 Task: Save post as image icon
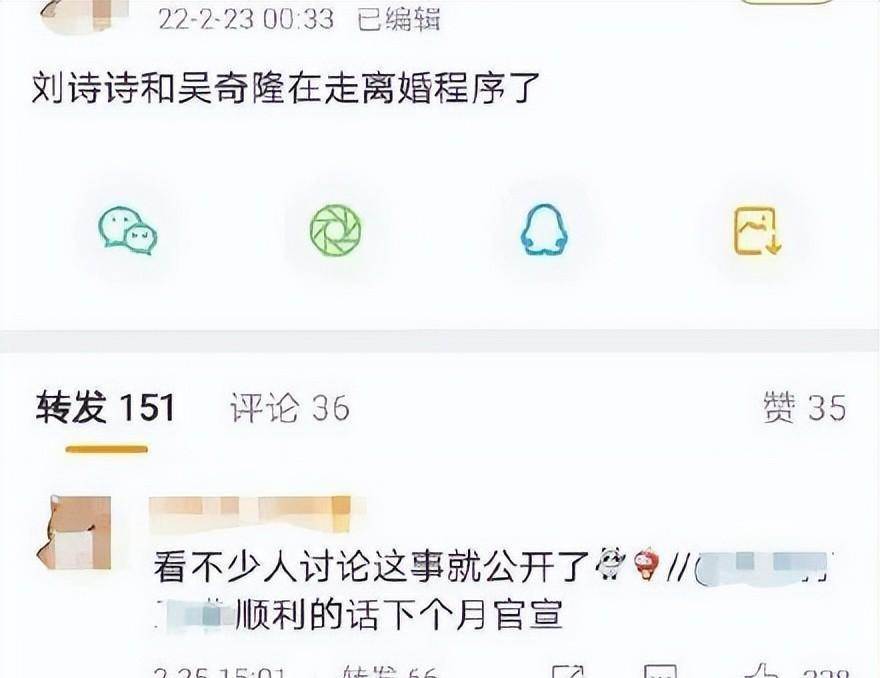[758, 231]
